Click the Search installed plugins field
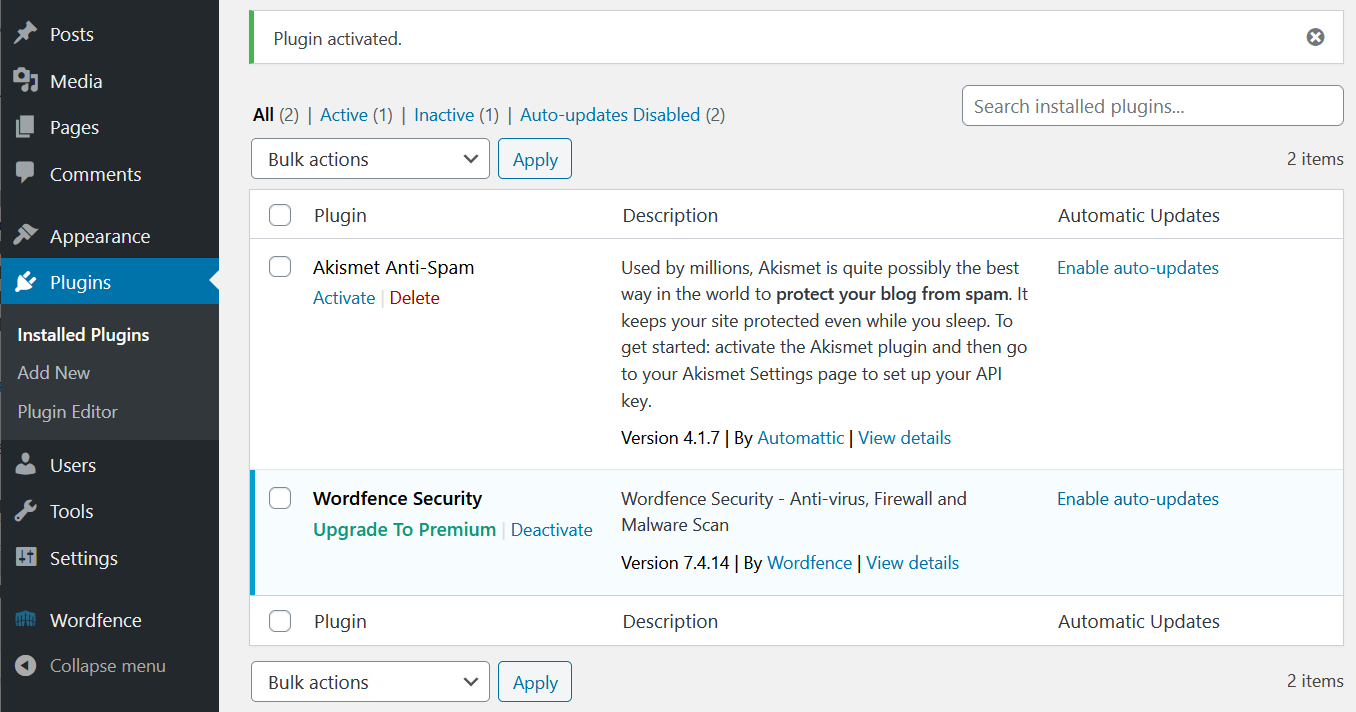The width and height of the screenshot is (1356, 712). pyautogui.click(x=1153, y=106)
